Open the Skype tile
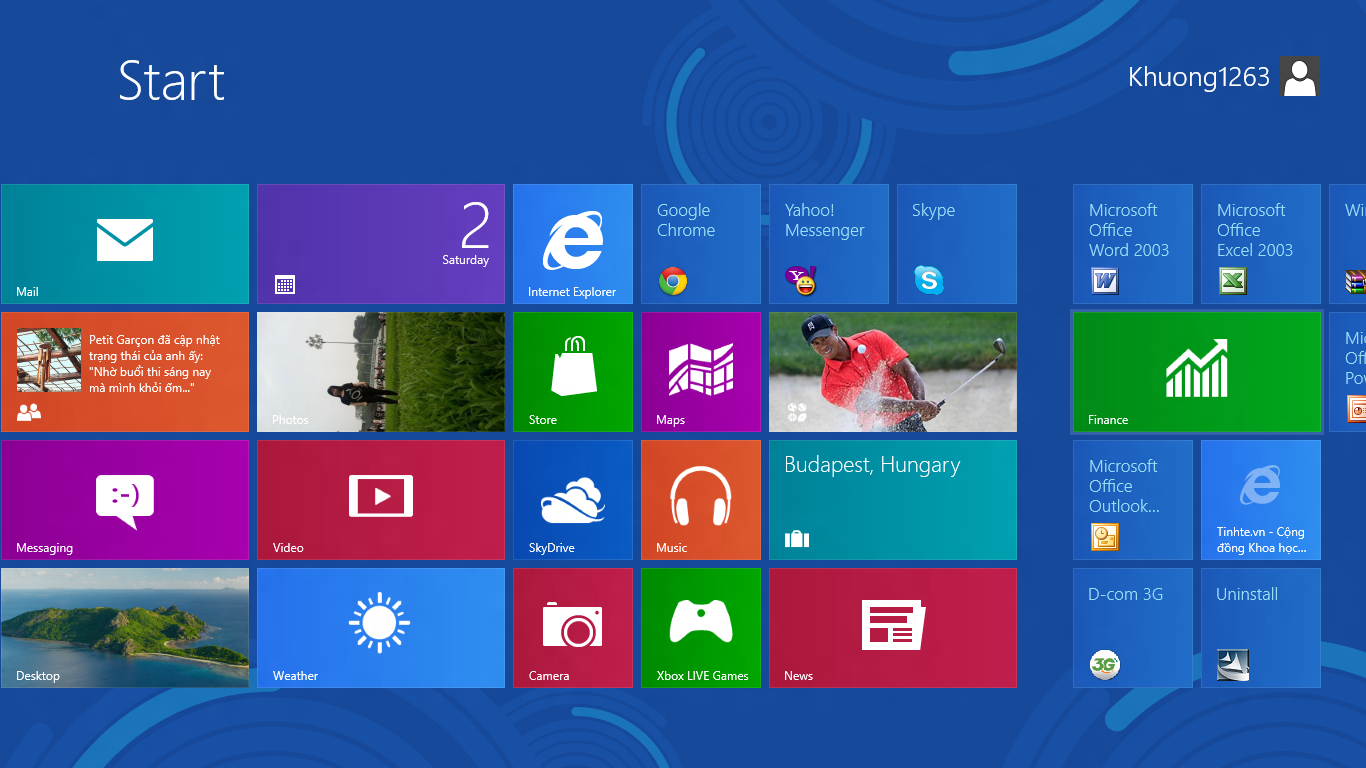This screenshot has width=1366, height=768. click(x=957, y=244)
